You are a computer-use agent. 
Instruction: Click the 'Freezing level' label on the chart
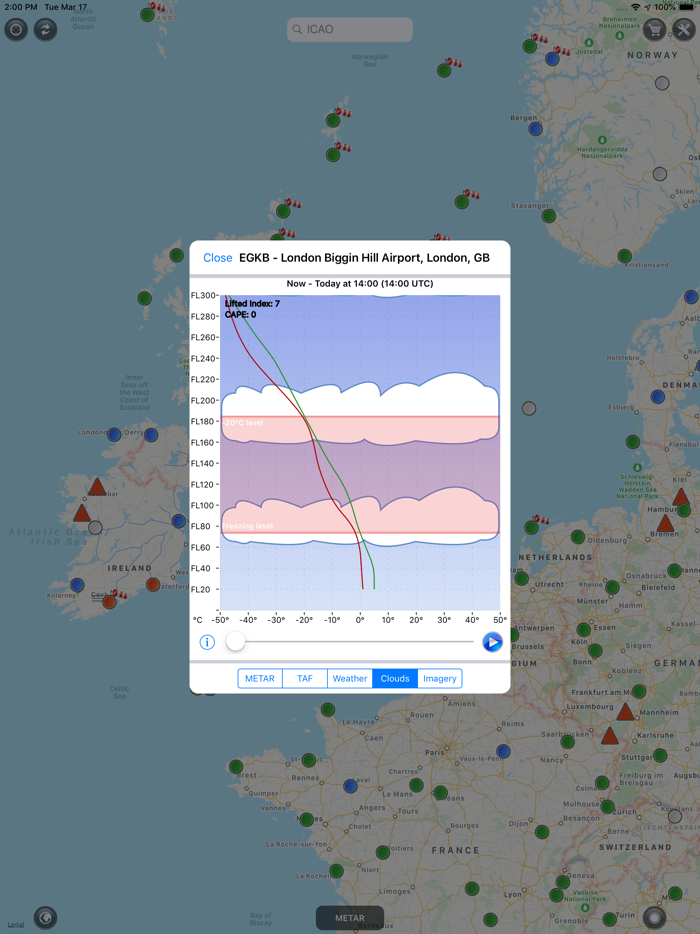tap(248, 526)
